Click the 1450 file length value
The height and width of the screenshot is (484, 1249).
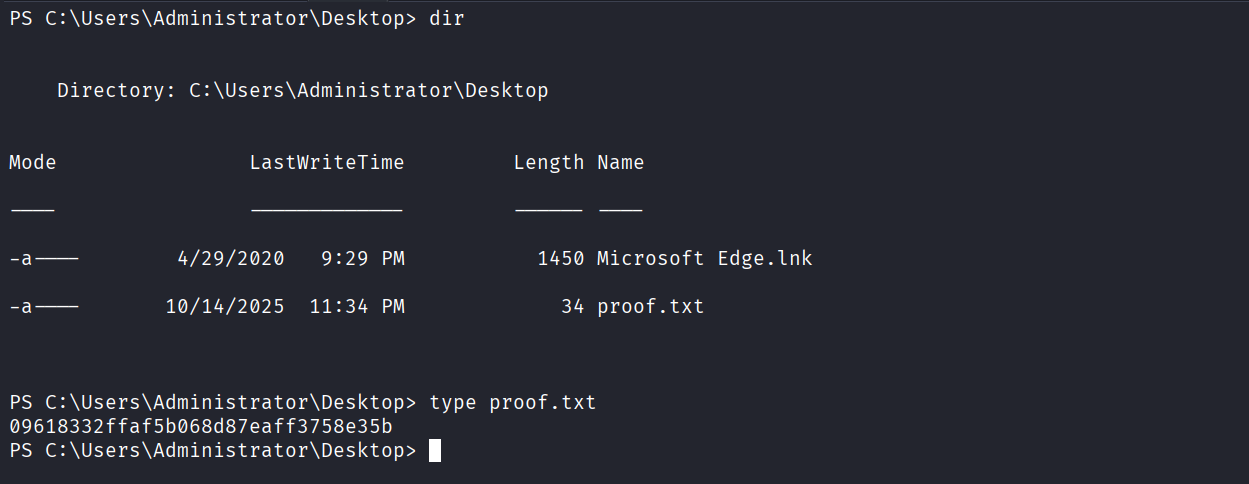(x=560, y=258)
